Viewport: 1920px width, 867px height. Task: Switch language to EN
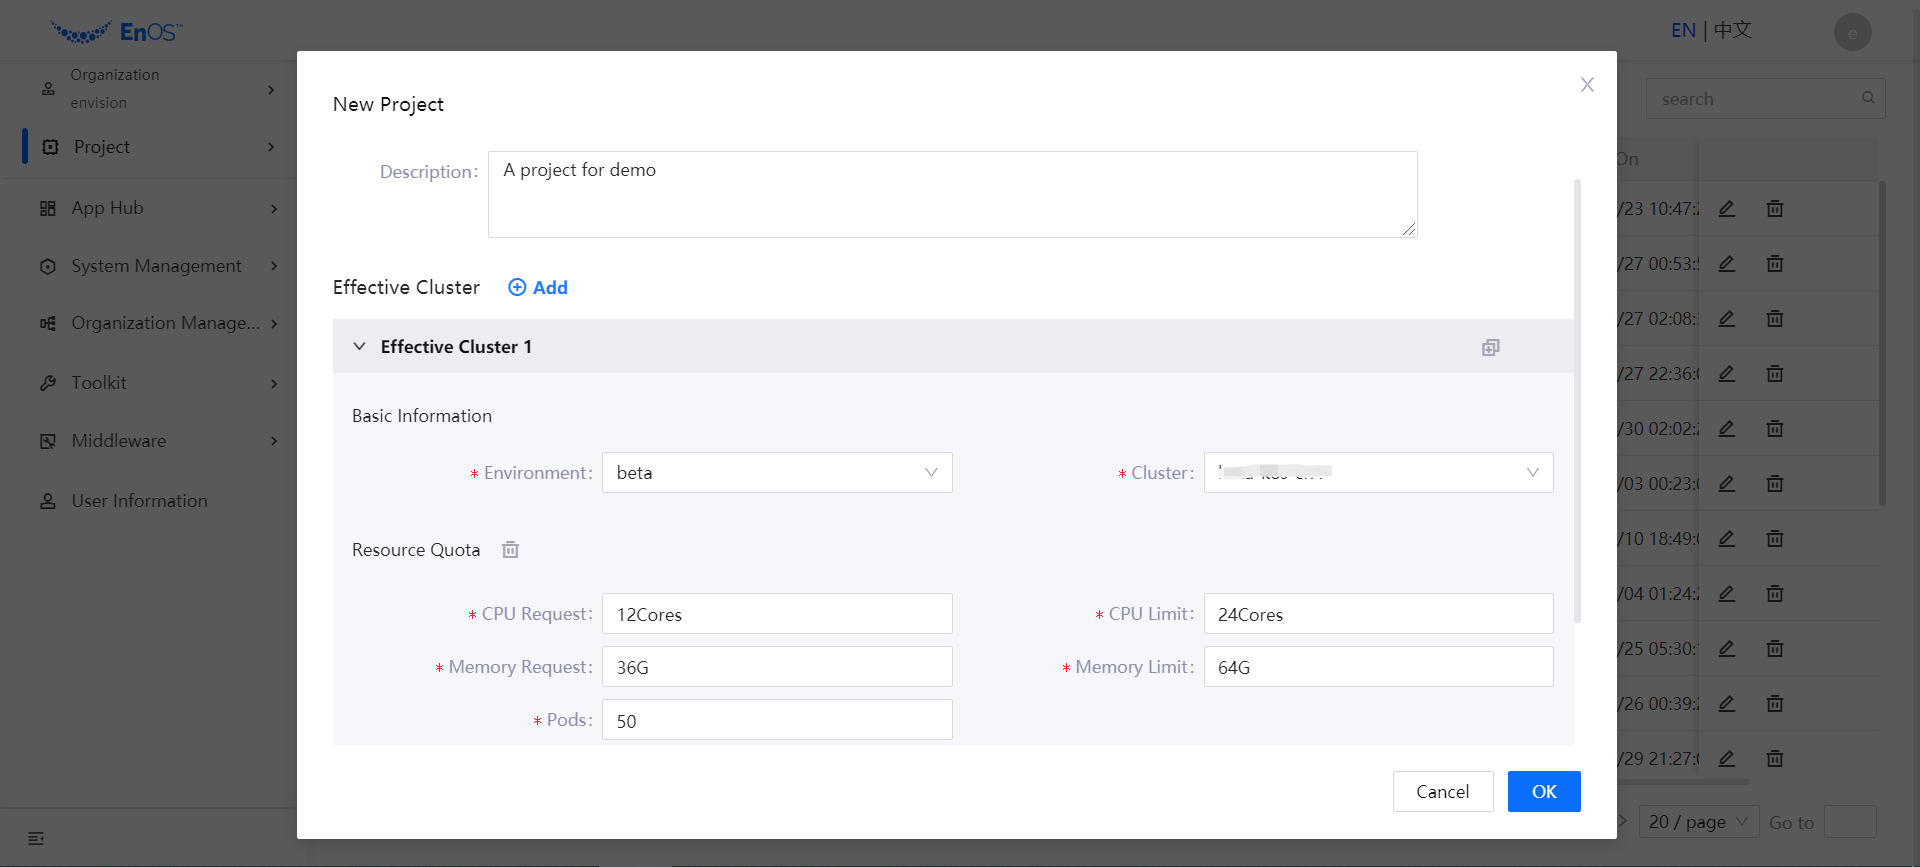click(1682, 31)
